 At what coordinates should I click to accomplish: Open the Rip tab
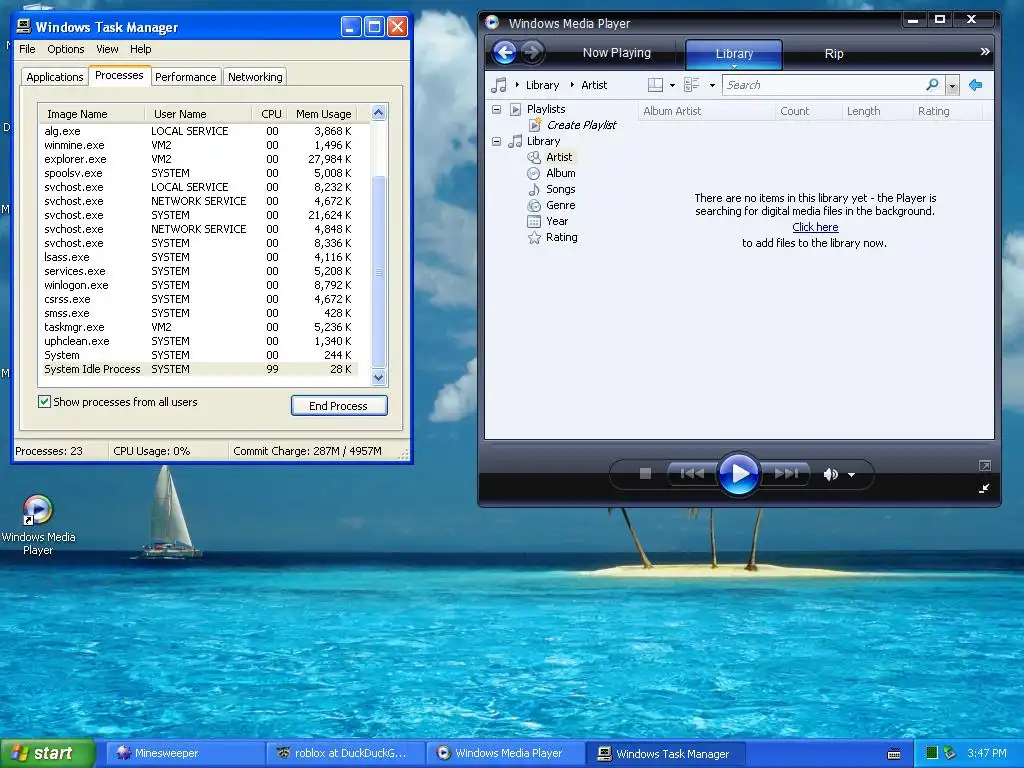(x=833, y=54)
